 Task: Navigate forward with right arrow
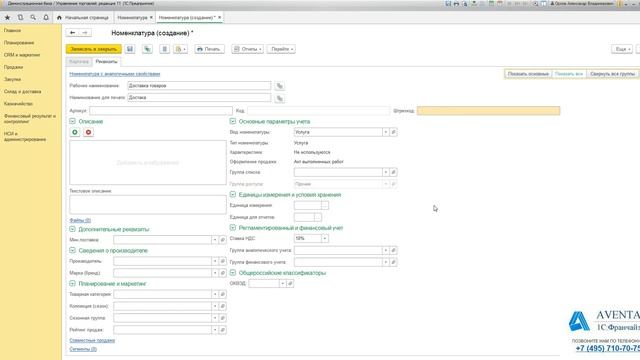pos(85,33)
